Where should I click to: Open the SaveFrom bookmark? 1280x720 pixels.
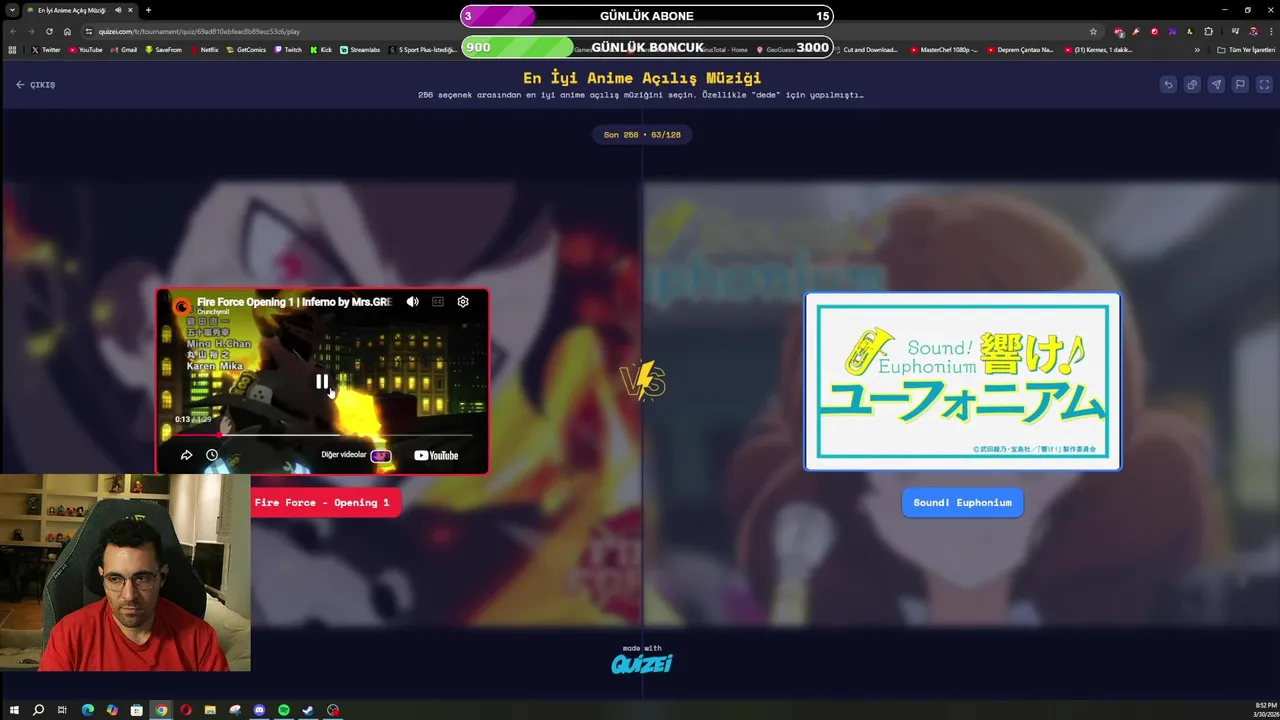[x=163, y=49]
